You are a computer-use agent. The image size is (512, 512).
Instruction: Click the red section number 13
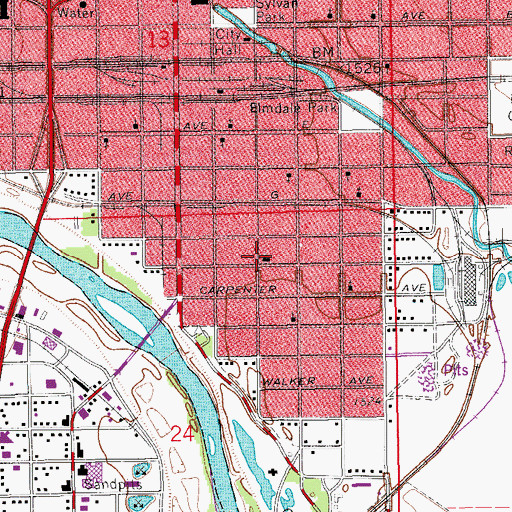(159, 39)
